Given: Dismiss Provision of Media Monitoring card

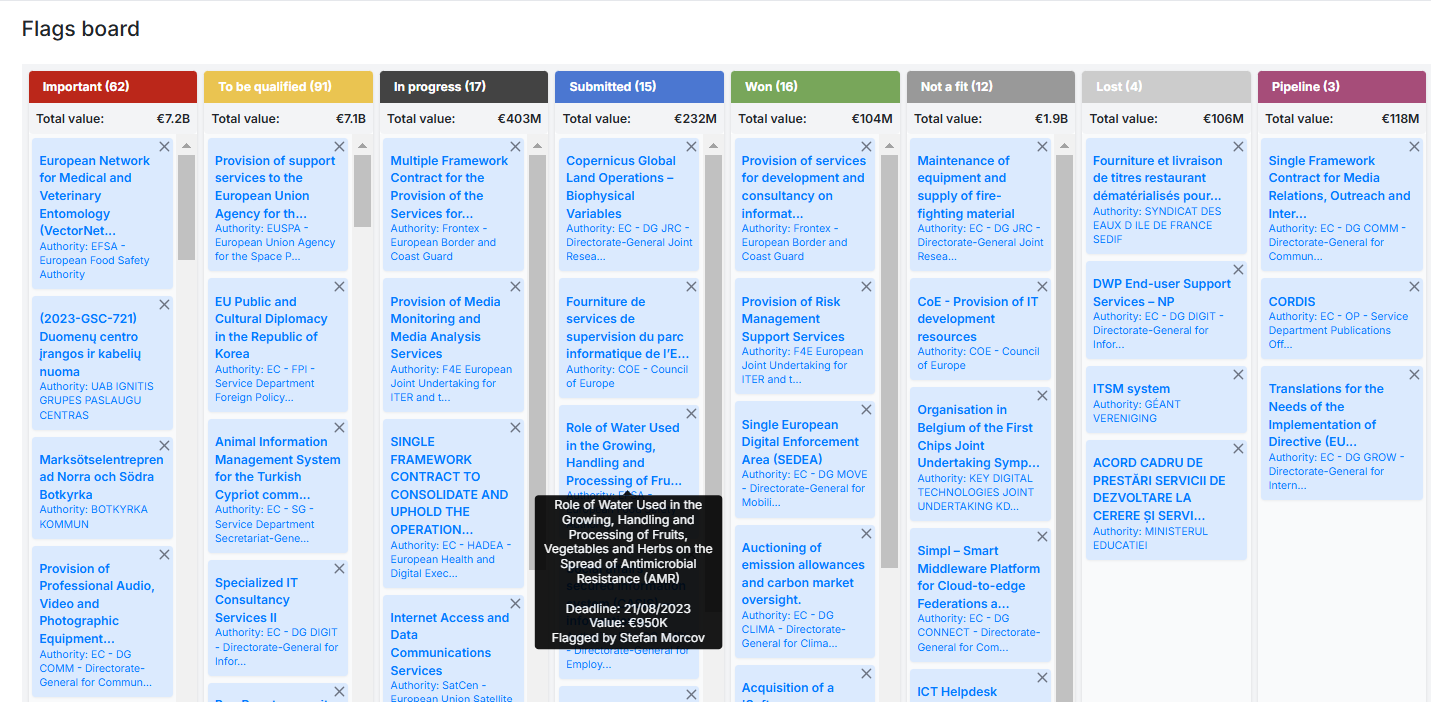Looking at the screenshot, I should pyautogui.click(x=515, y=286).
